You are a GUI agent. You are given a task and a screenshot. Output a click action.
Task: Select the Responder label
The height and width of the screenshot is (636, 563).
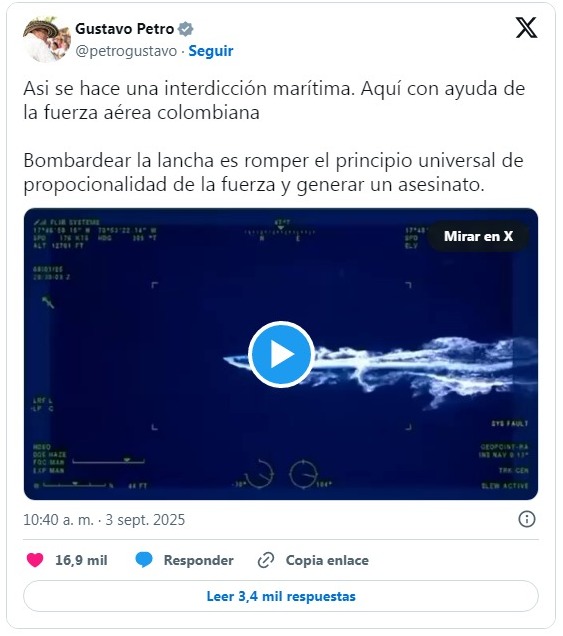pos(198,560)
